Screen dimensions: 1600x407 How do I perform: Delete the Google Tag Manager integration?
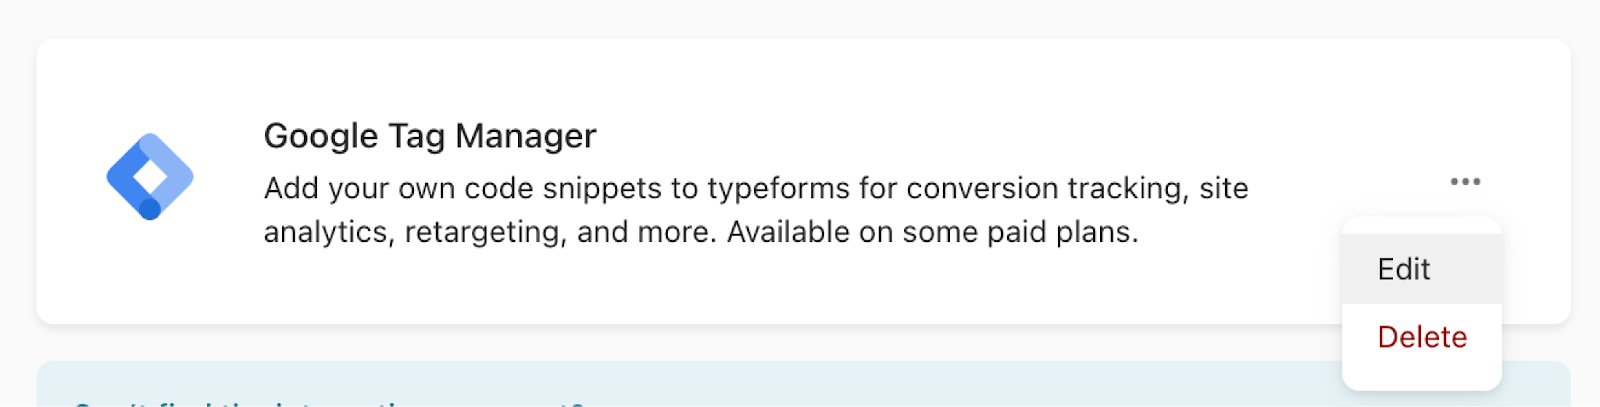tap(1422, 337)
